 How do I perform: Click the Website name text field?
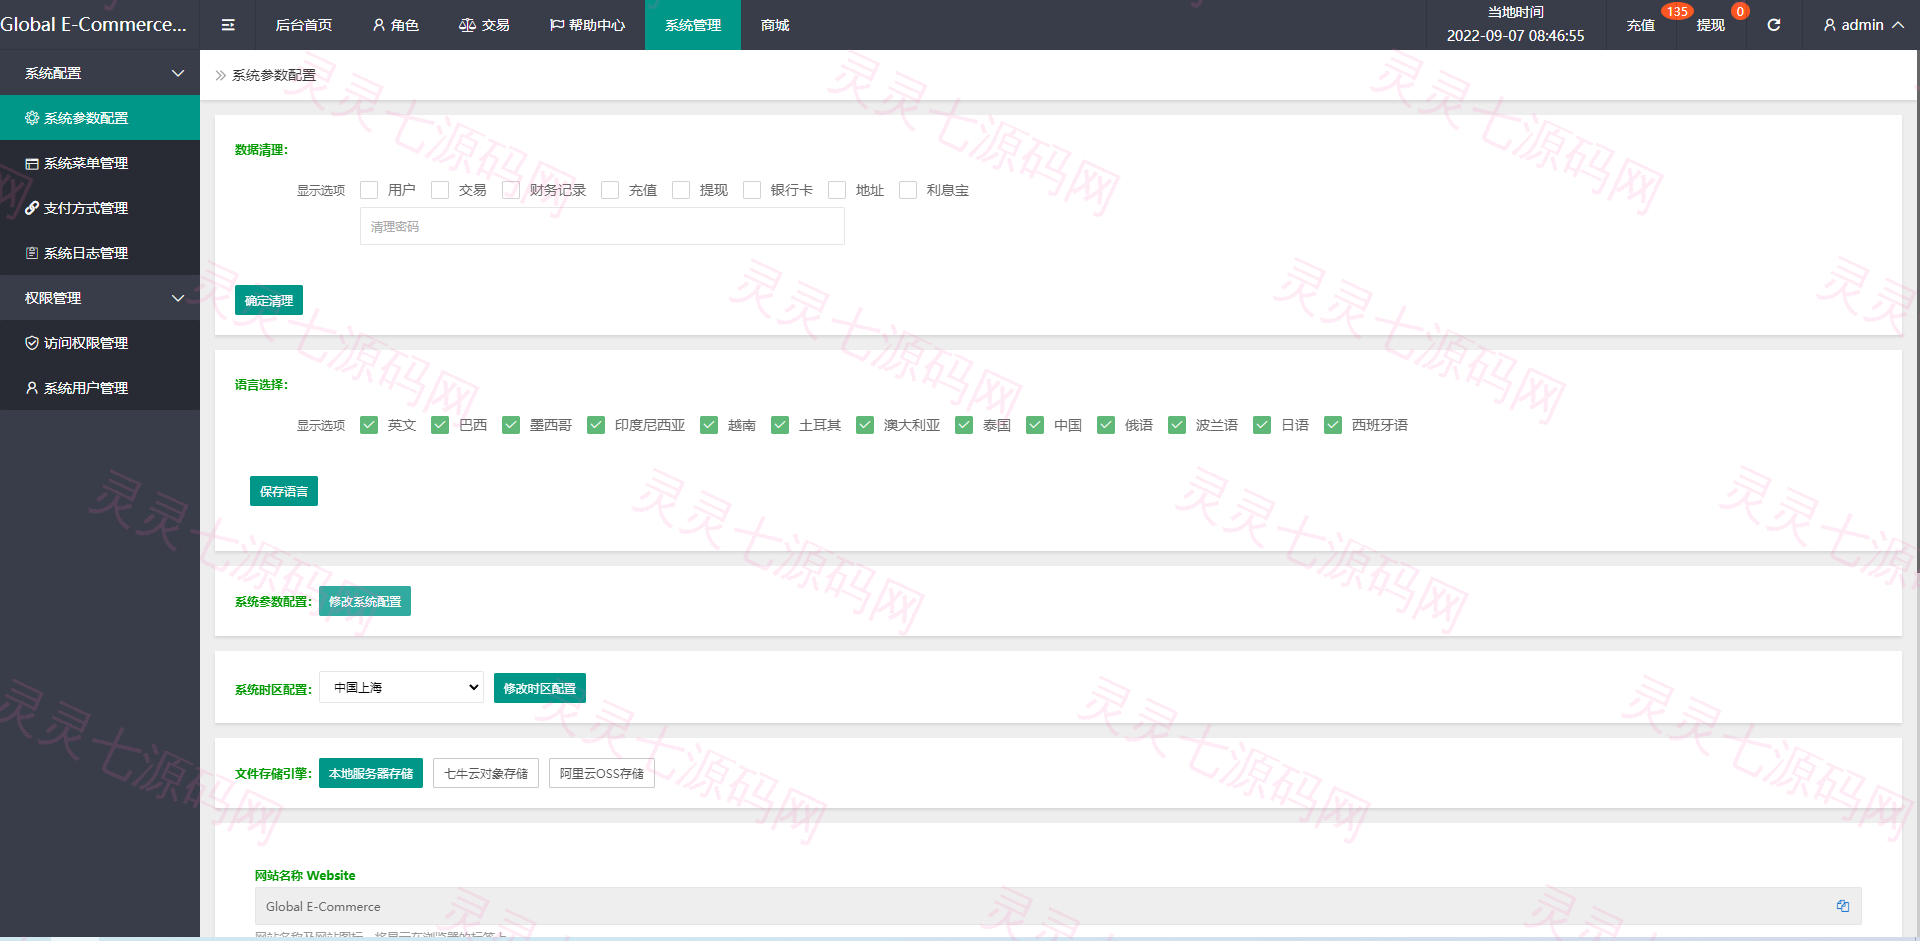tap(1058, 906)
